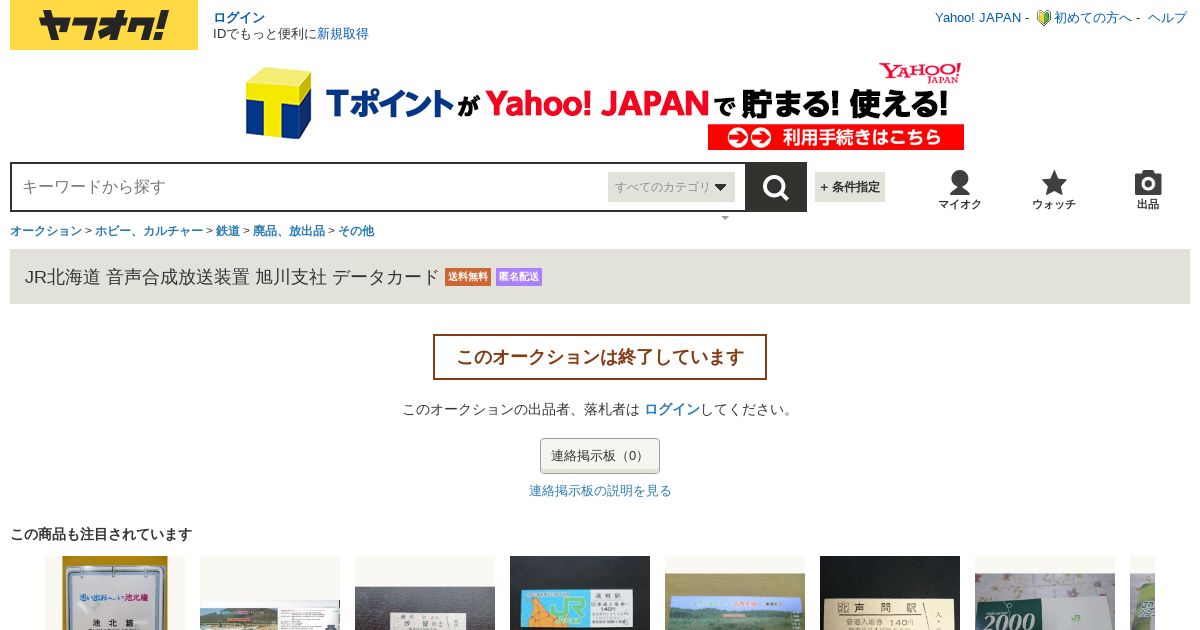This screenshot has width=1200, height=630.
Task: Open the Yahoo! JAPAN link
Action: click(978, 18)
